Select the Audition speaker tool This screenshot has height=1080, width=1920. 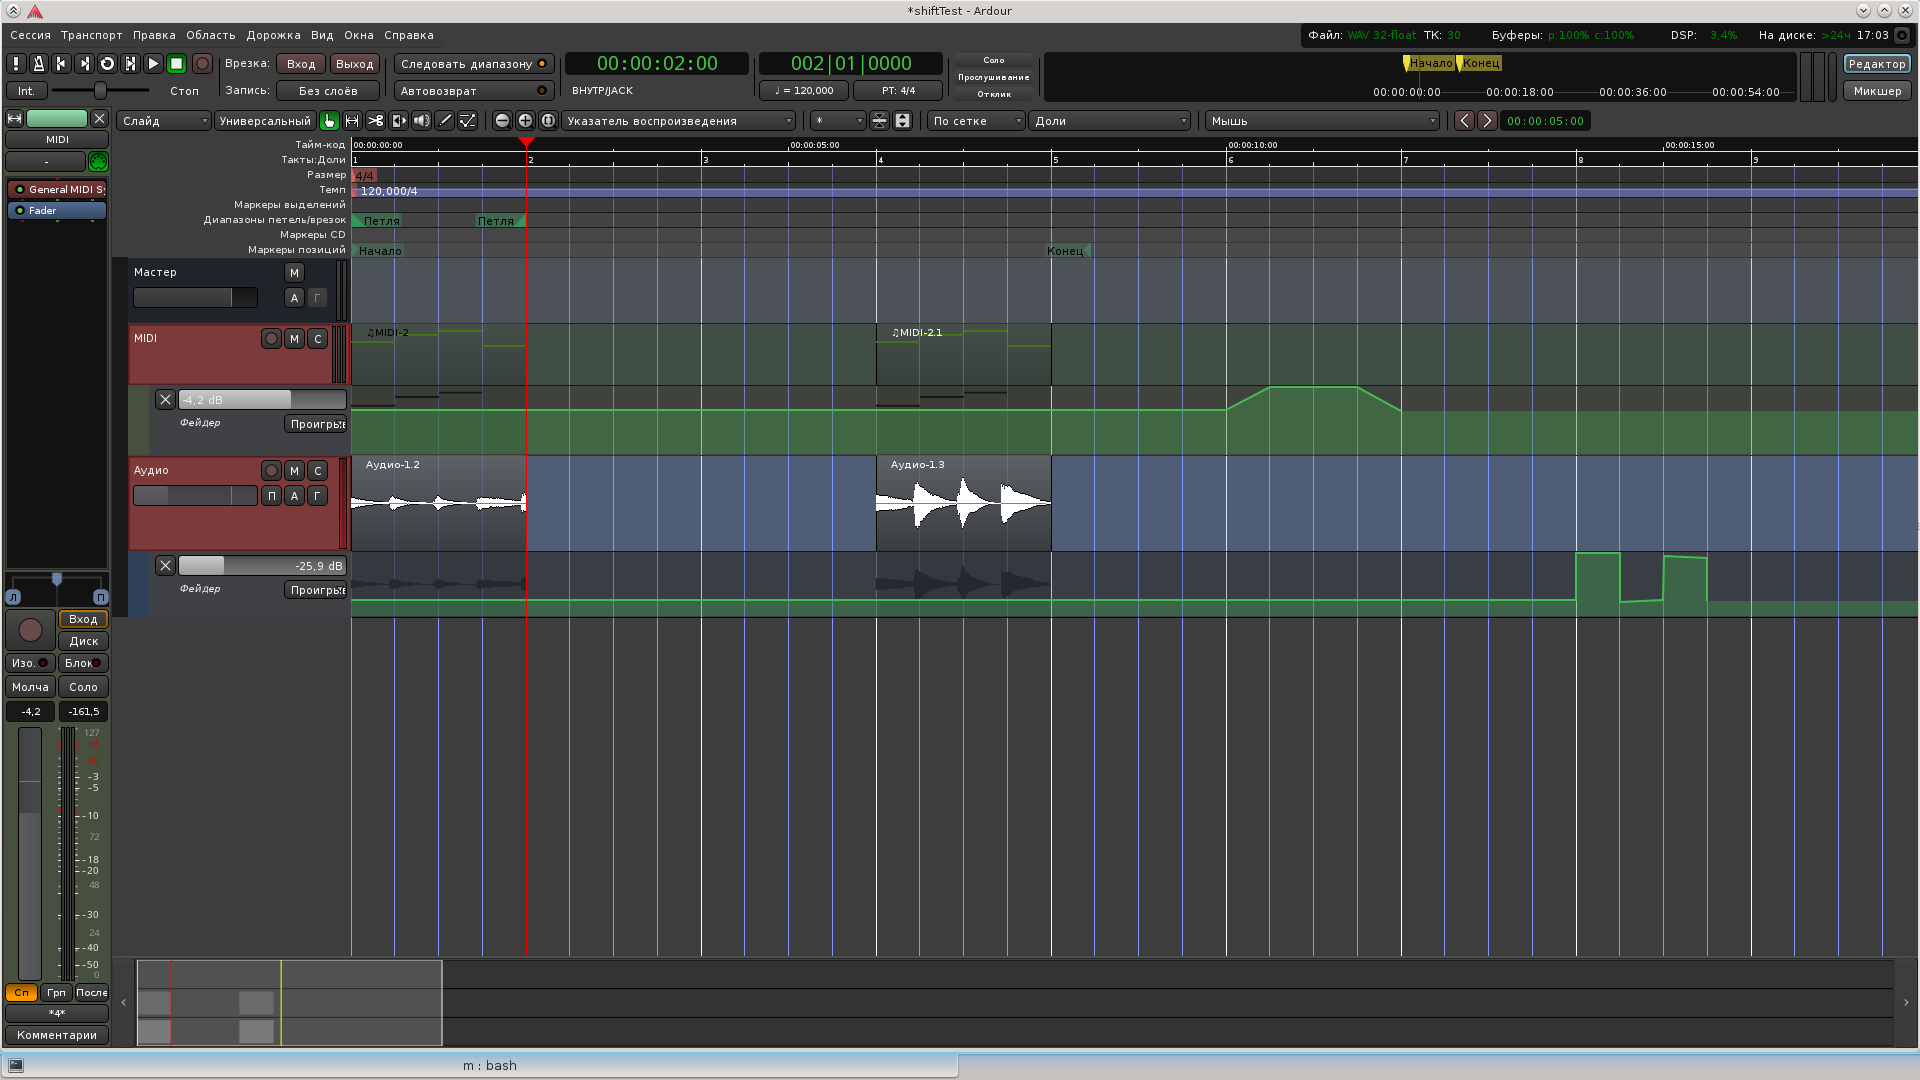point(421,121)
